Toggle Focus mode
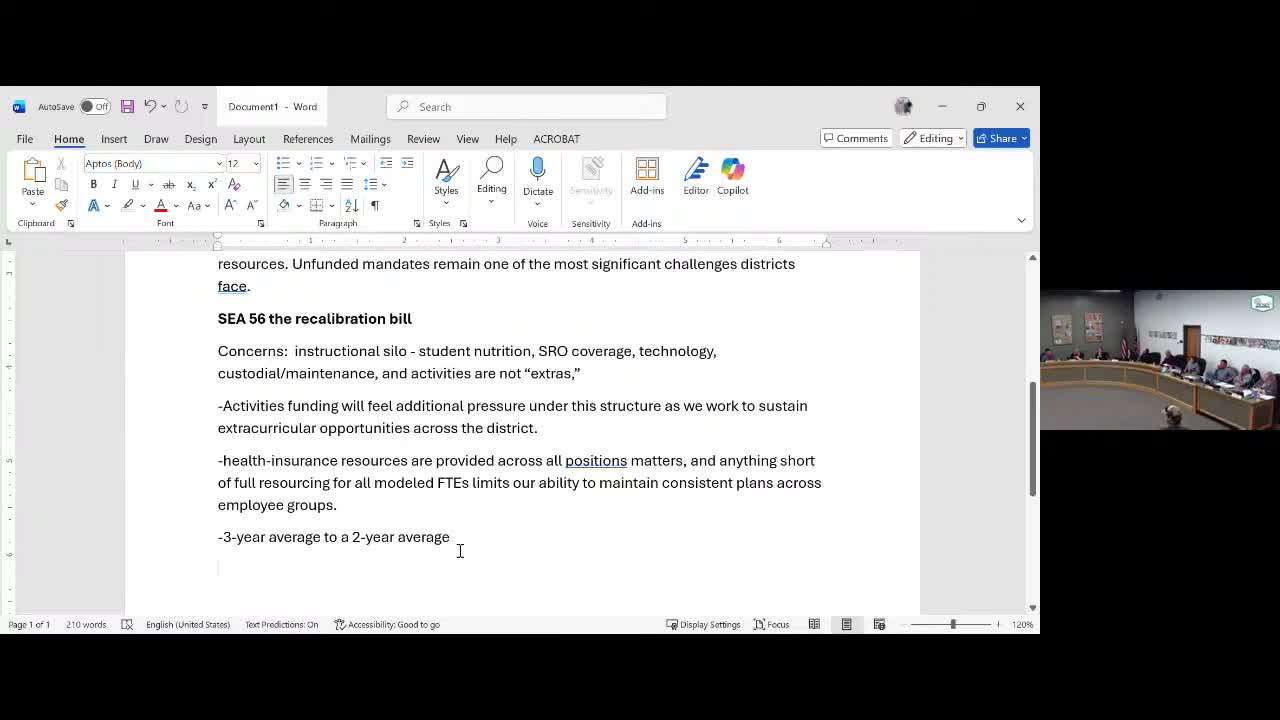Screen dimensions: 1280x720 772,625
